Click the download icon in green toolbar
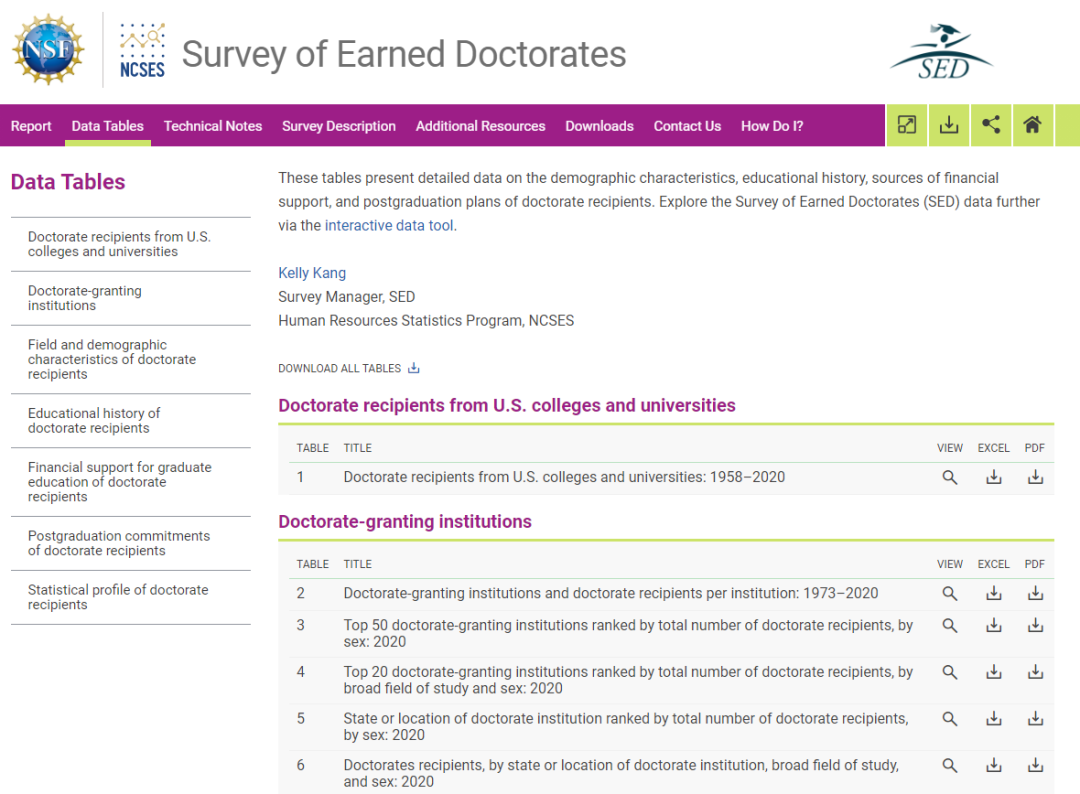This screenshot has width=1080, height=794. coord(948,125)
